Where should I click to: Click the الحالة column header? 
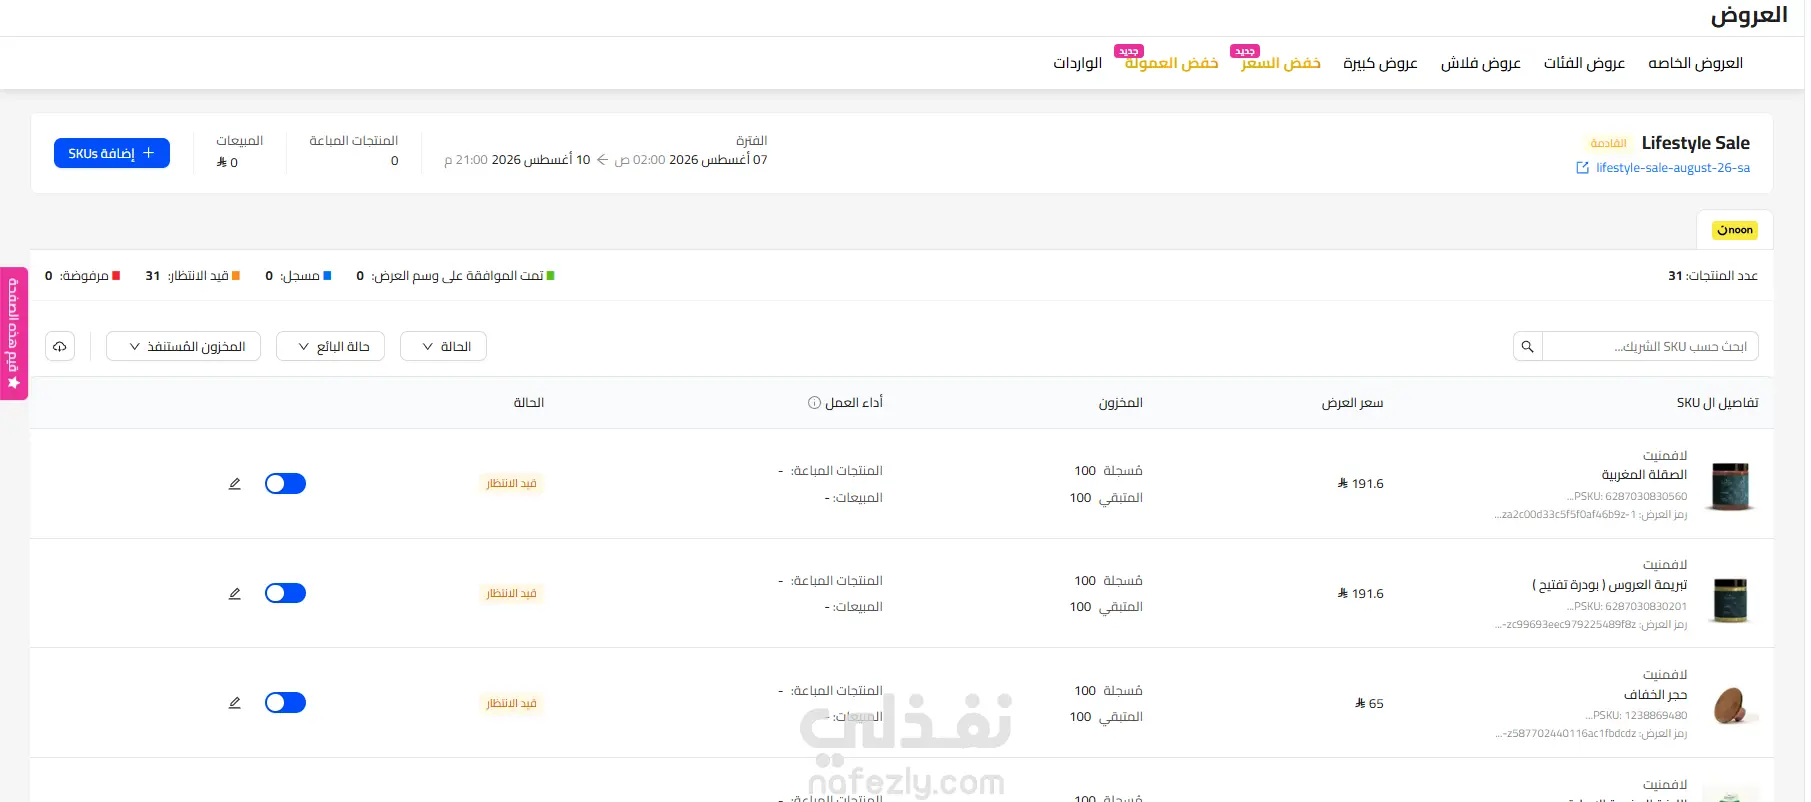pos(528,403)
